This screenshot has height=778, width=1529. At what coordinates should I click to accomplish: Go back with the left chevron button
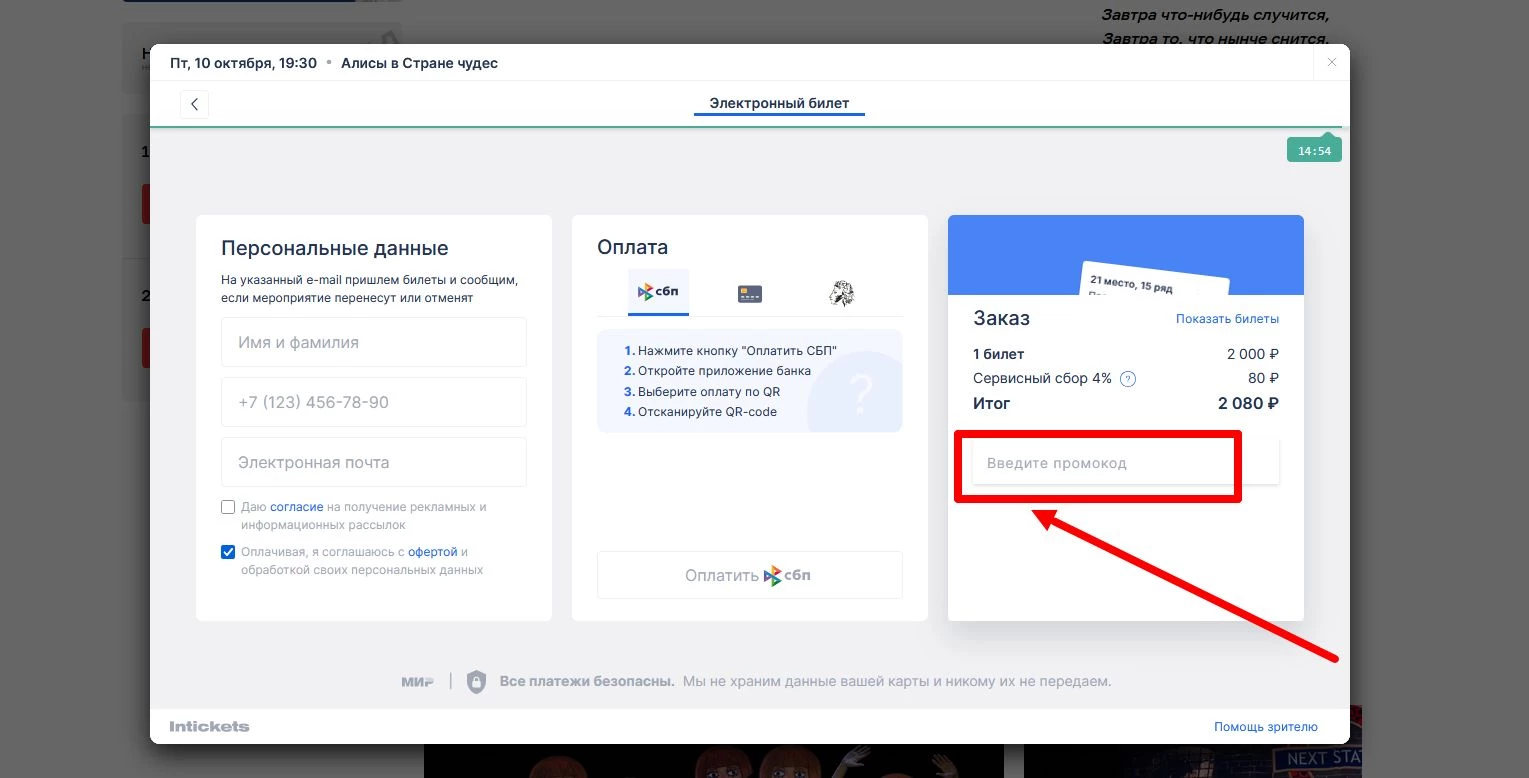(x=194, y=104)
